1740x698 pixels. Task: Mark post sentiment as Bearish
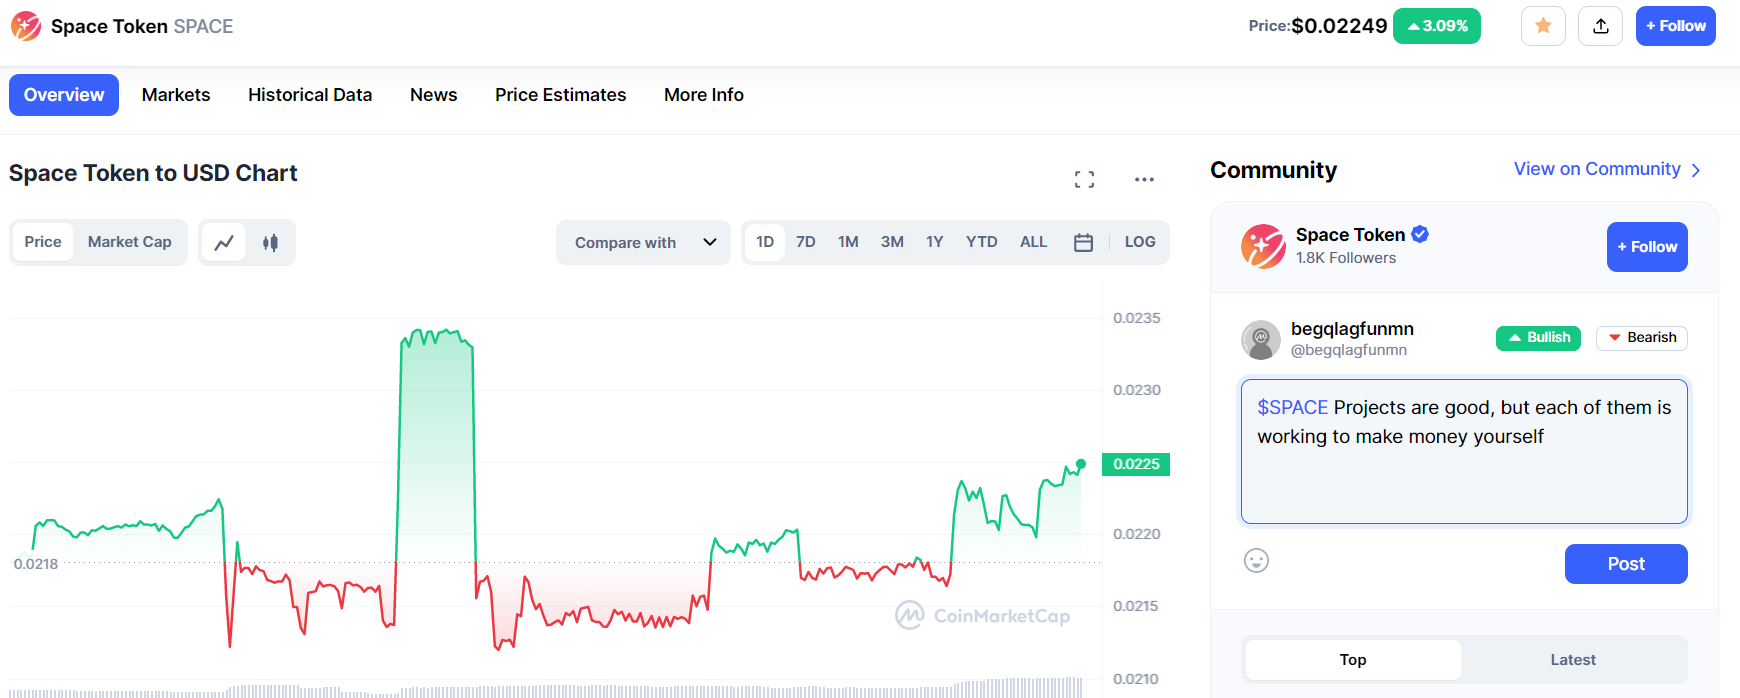[1642, 338]
